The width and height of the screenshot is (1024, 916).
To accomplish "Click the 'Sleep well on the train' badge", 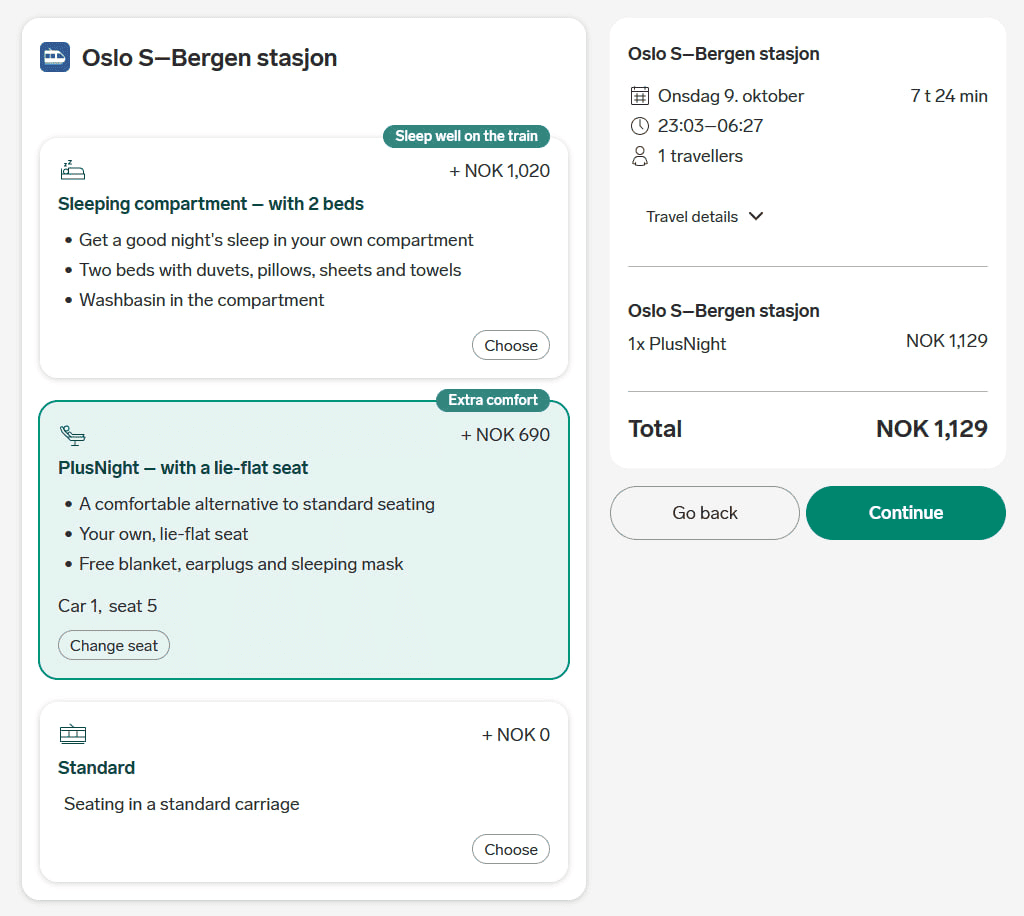I will 466,136.
